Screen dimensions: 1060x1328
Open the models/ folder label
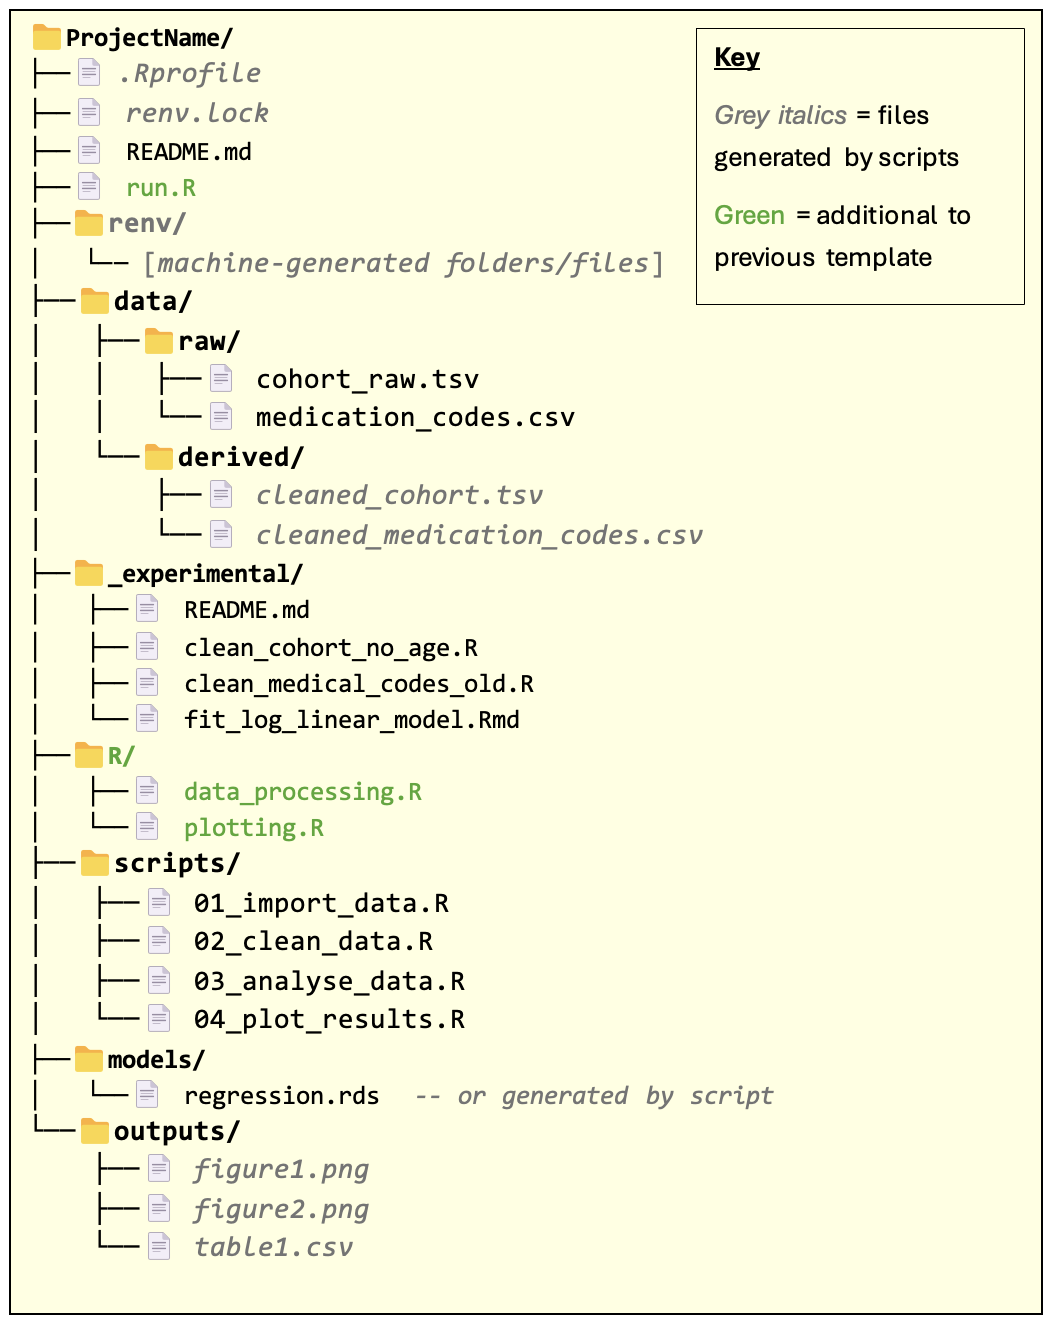pyautogui.click(x=156, y=1059)
